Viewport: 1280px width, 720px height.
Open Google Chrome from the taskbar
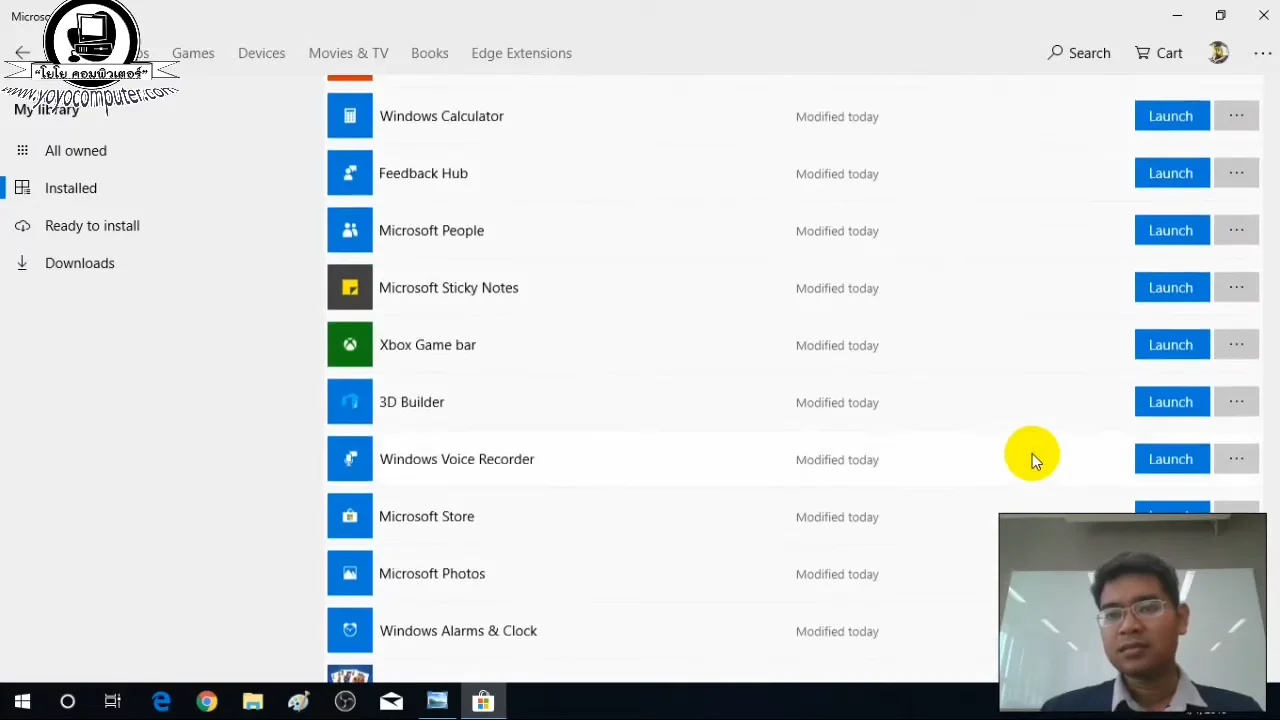click(x=207, y=701)
